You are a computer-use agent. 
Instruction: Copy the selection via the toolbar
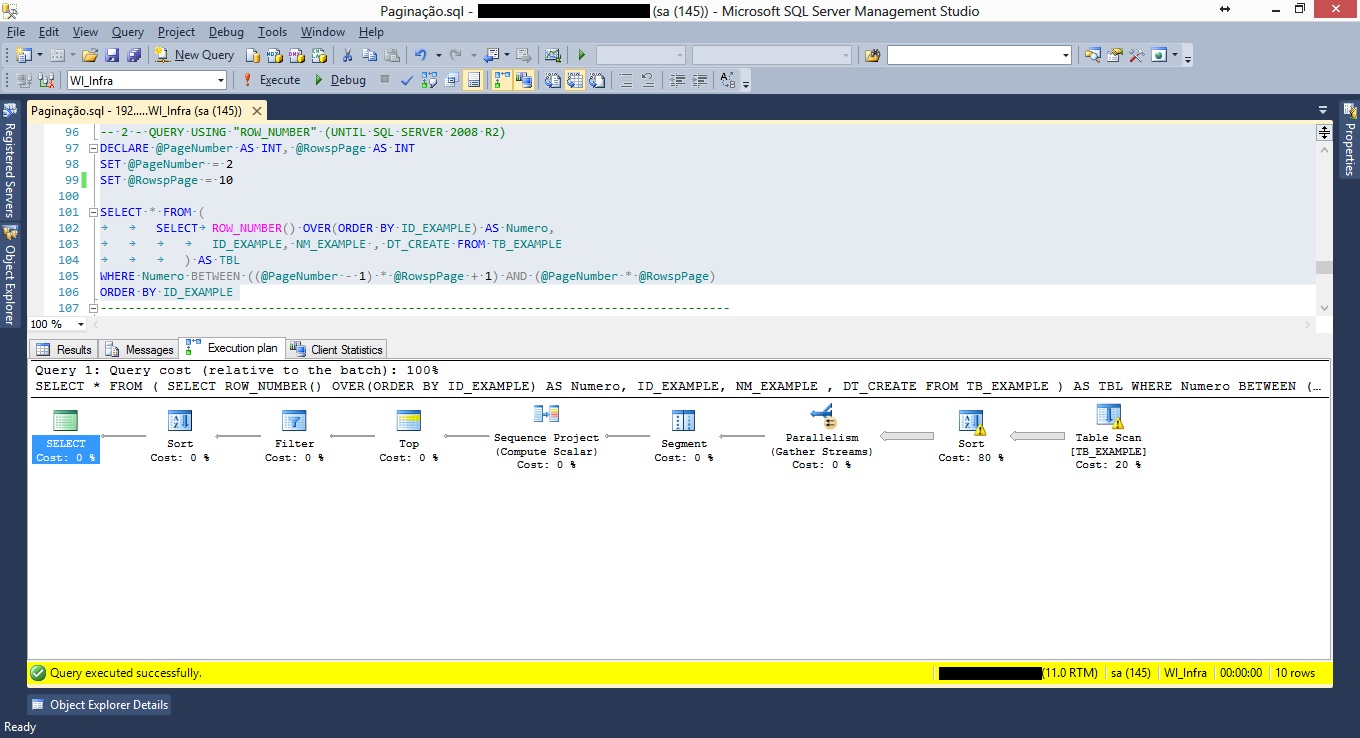(x=370, y=55)
